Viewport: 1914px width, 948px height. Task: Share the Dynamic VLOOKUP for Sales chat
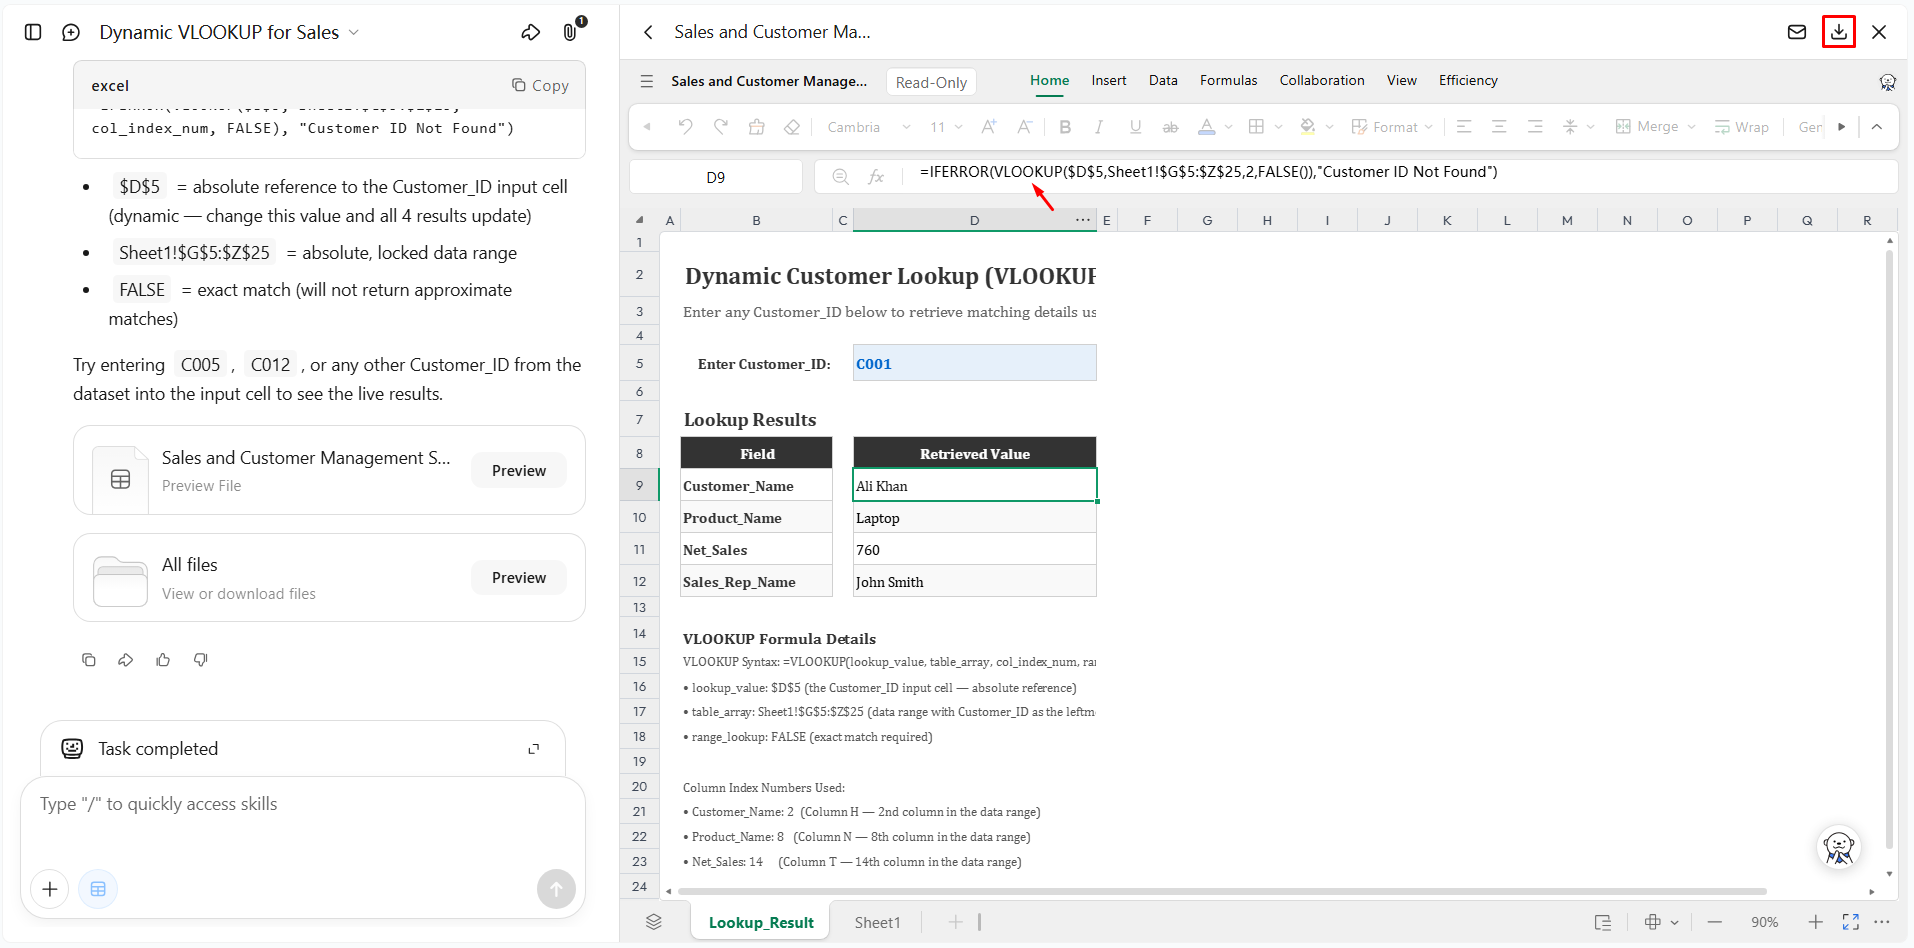click(x=531, y=32)
